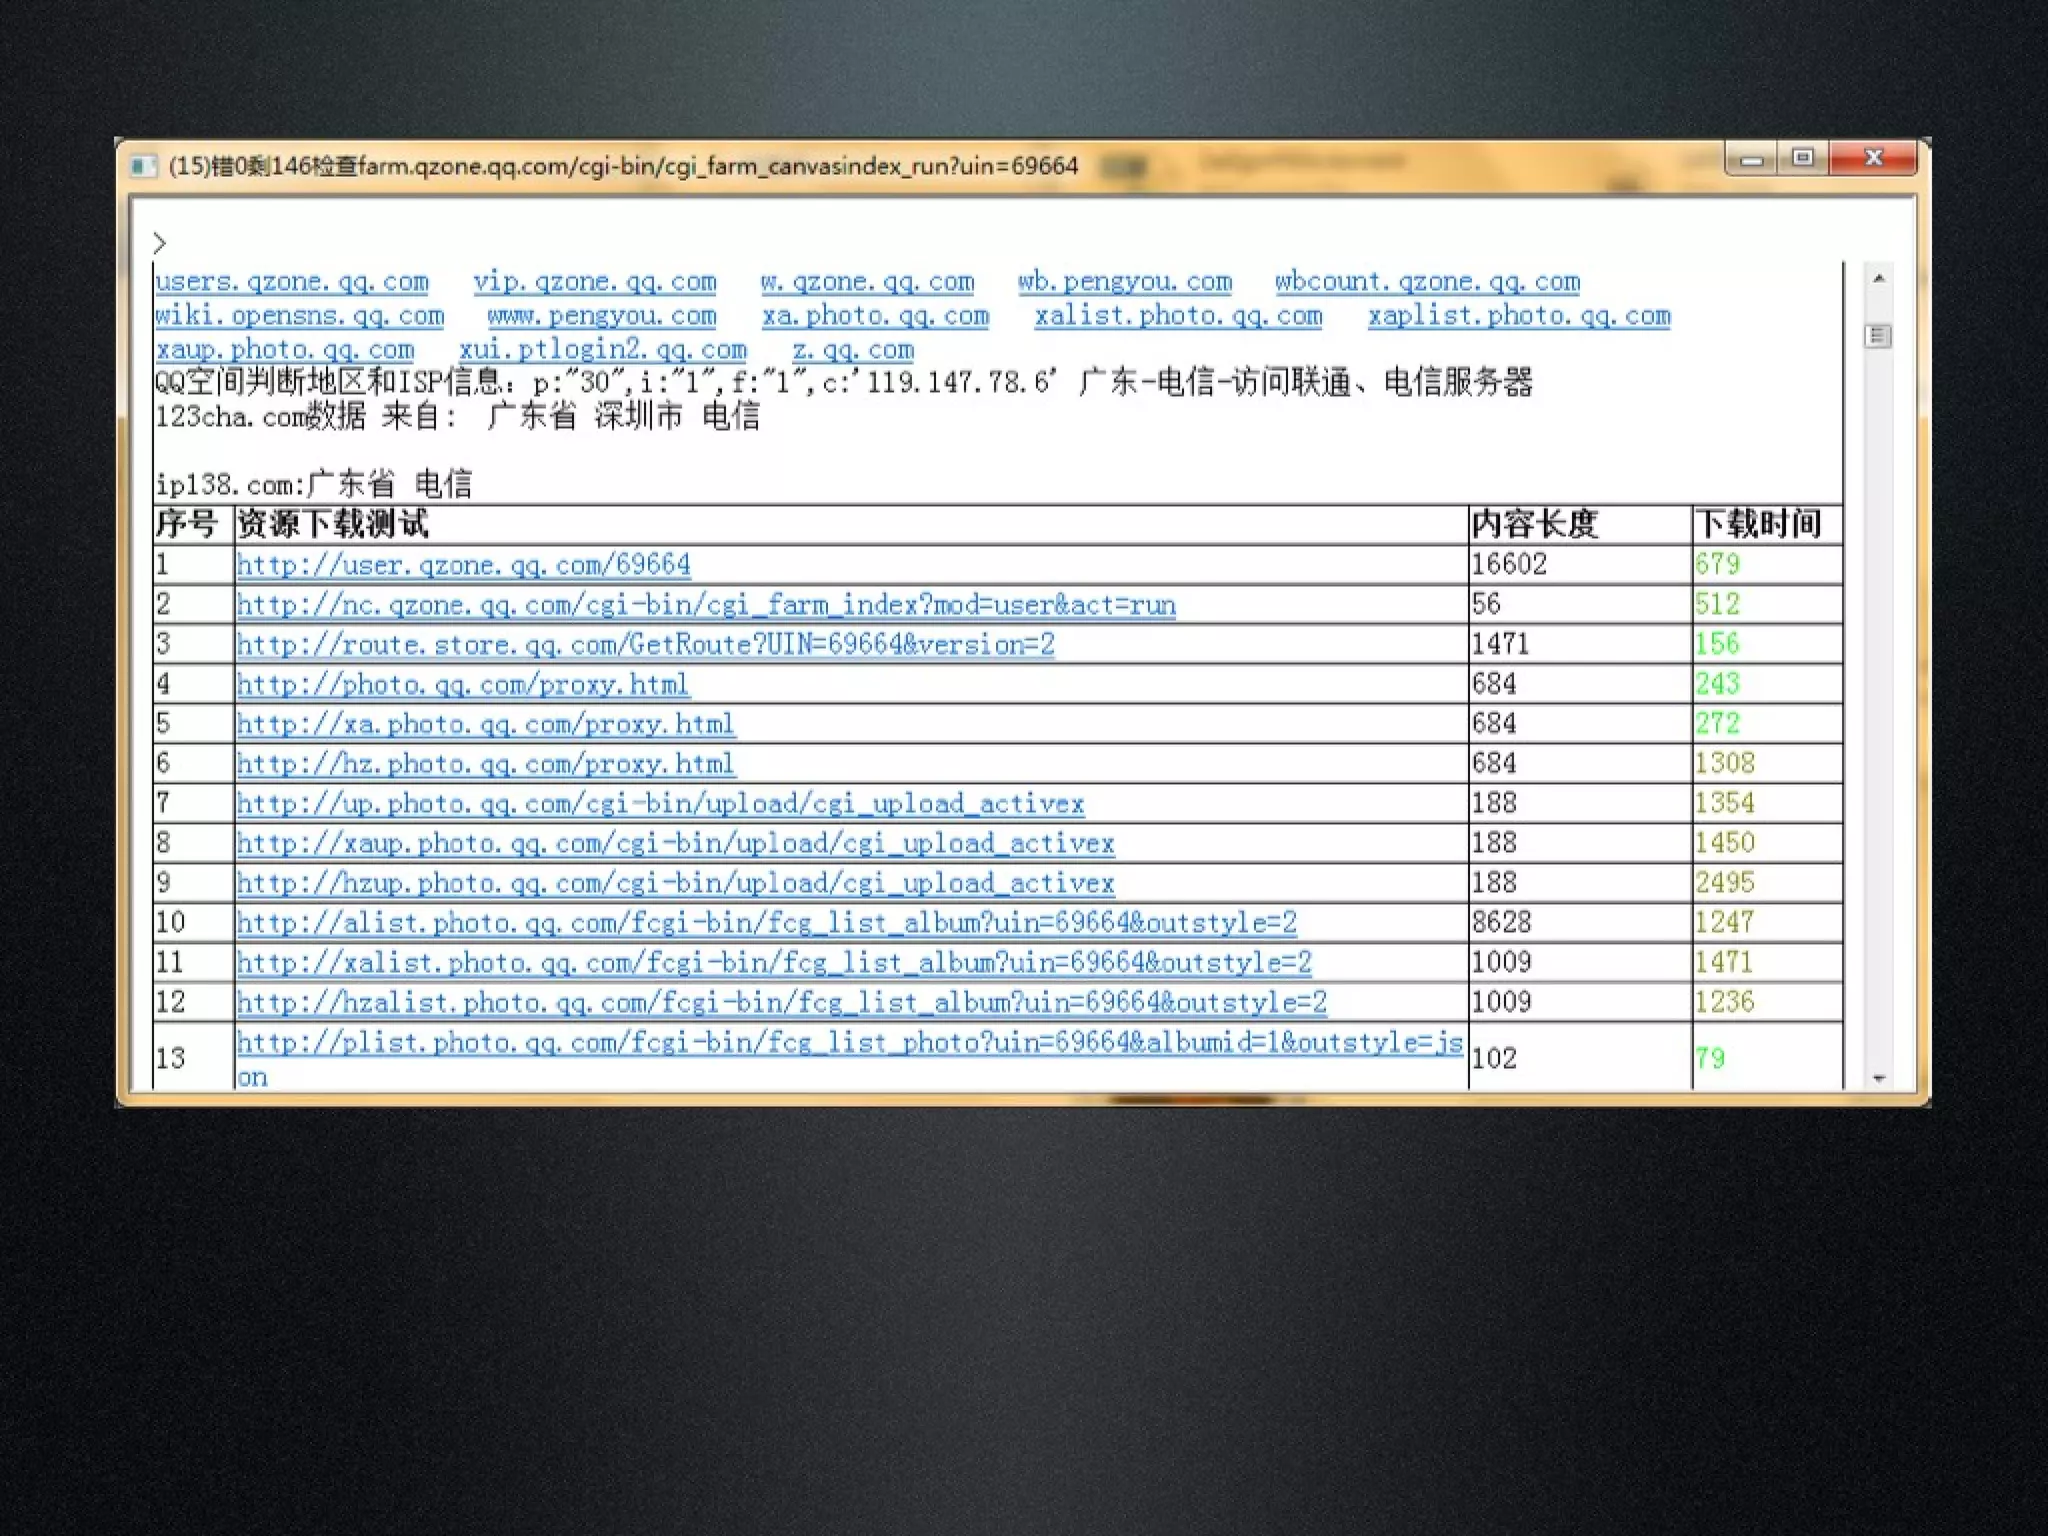Image resolution: width=2048 pixels, height=1536 pixels.
Task: Close the farm.qzone.qq.com check window
Action: point(1873,158)
